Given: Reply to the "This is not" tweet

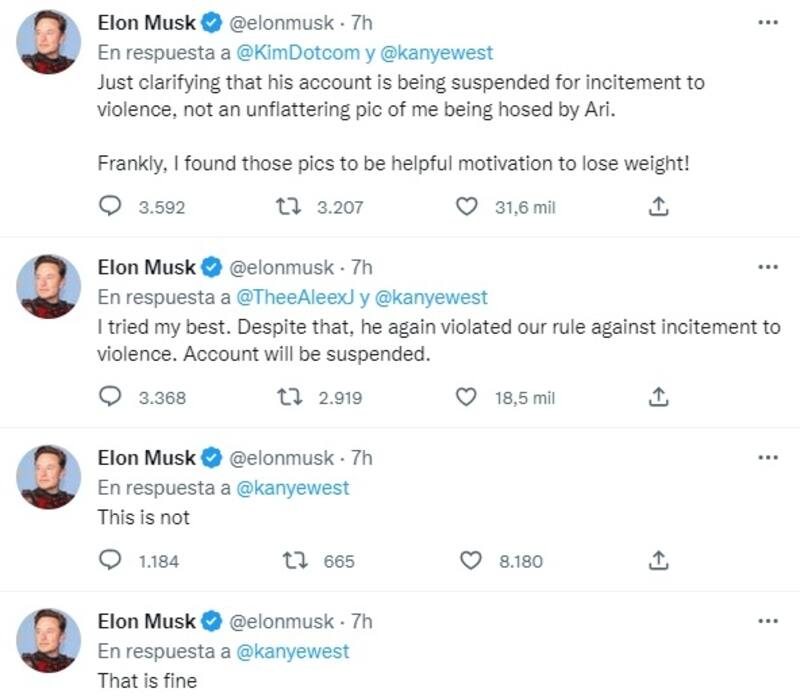Looking at the screenshot, I should coord(112,561).
